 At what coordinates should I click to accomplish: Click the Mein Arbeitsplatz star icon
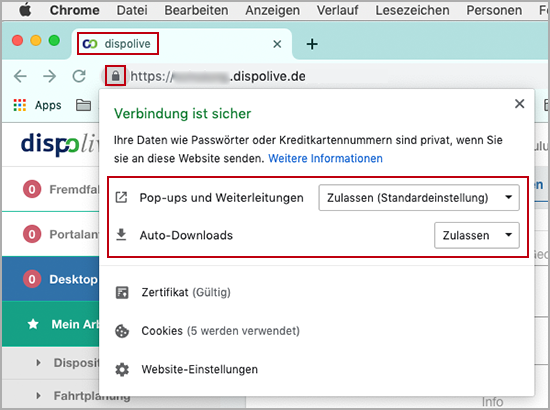tap(33, 324)
